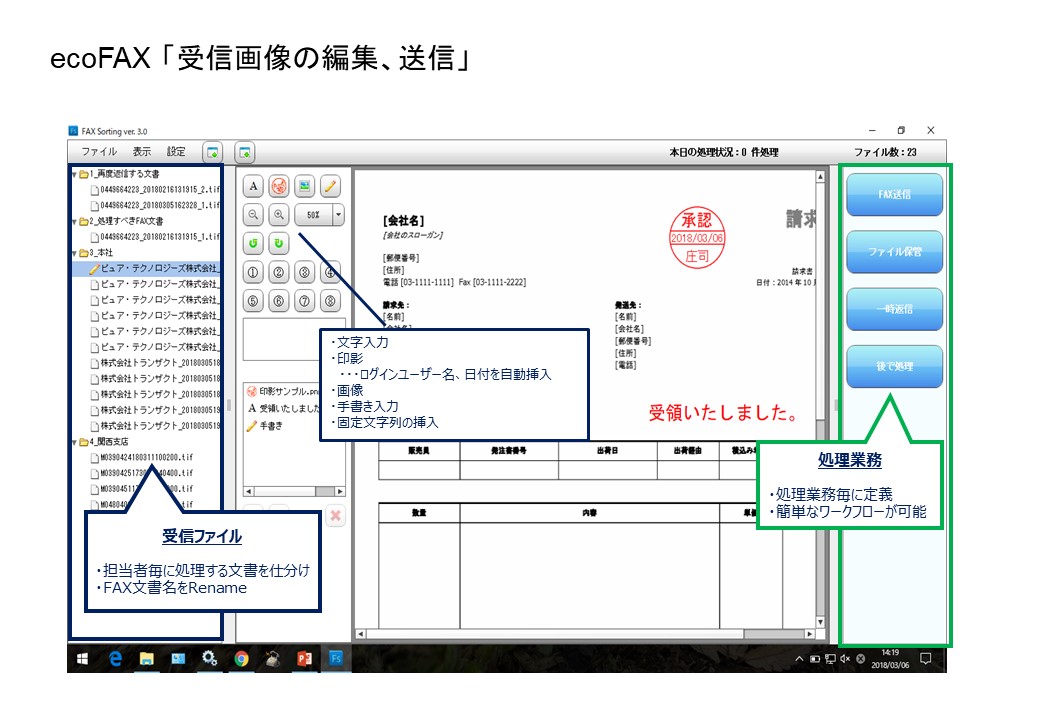The image size is (1040, 720).
Task: Select the 印影サンプル.png list item
Action: tap(284, 392)
